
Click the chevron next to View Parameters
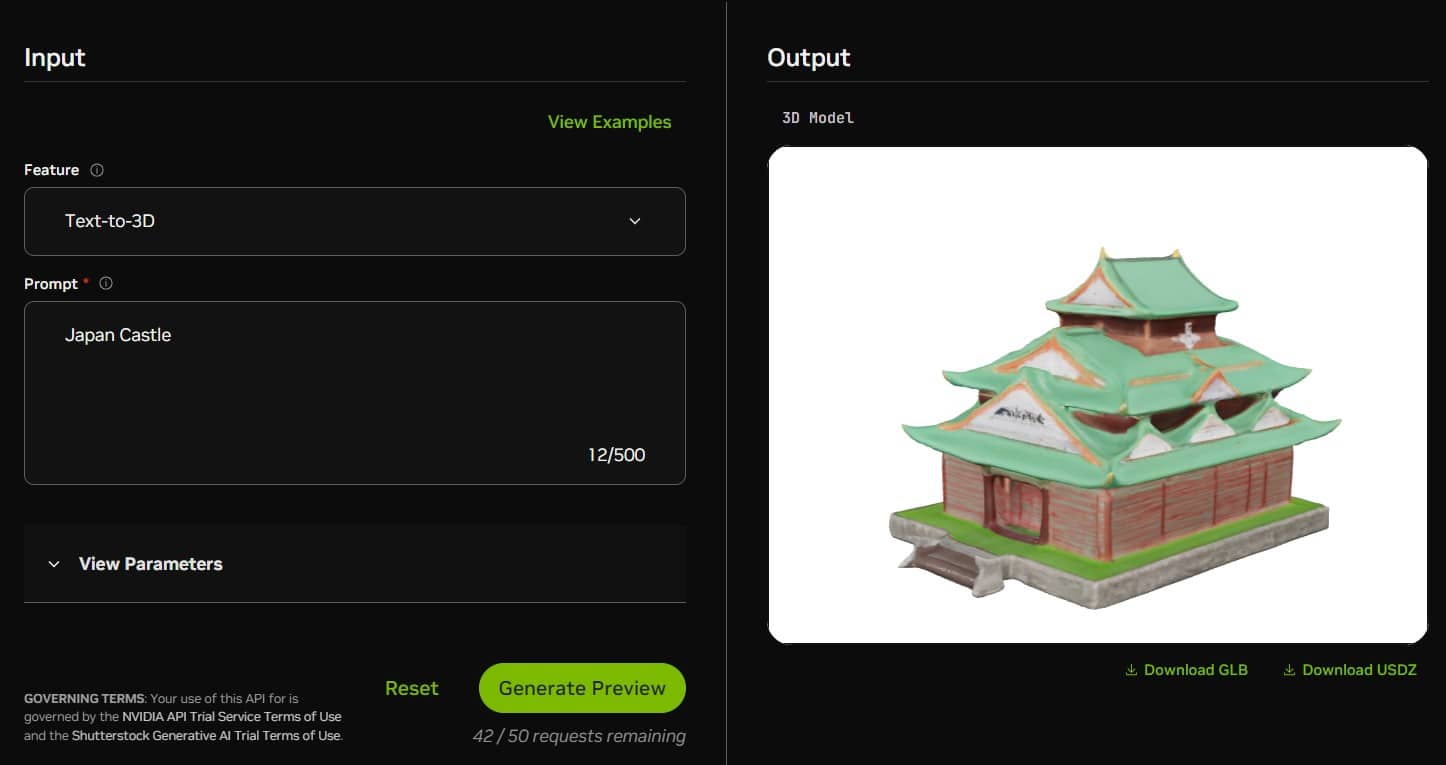click(x=55, y=564)
